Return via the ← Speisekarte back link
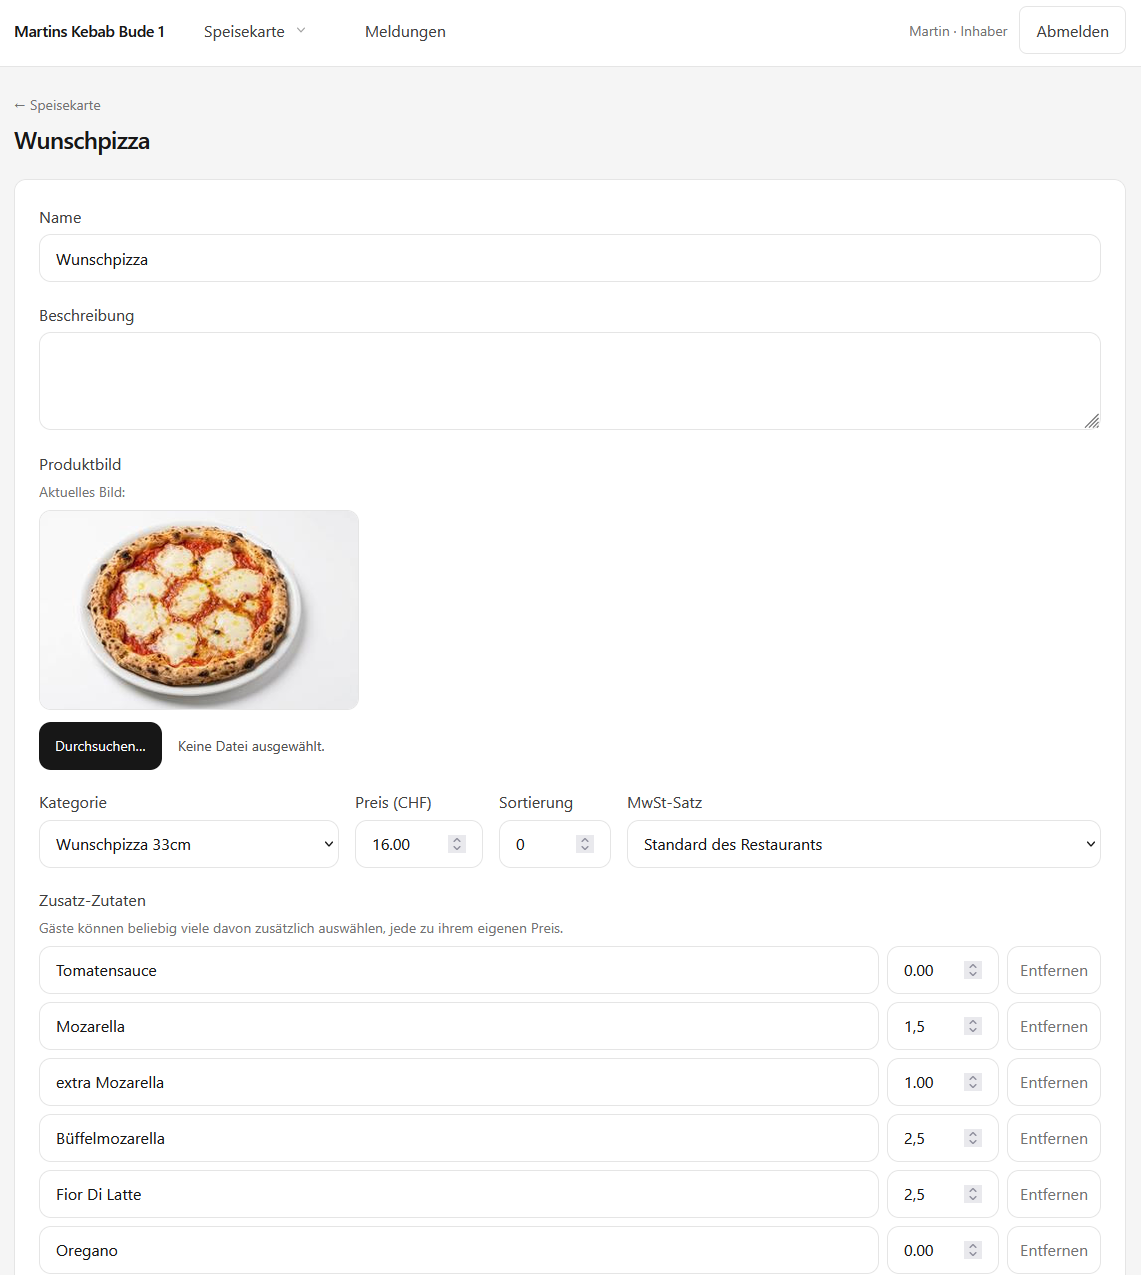Viewport: 1141px width, 1275px height. (57, 105)
